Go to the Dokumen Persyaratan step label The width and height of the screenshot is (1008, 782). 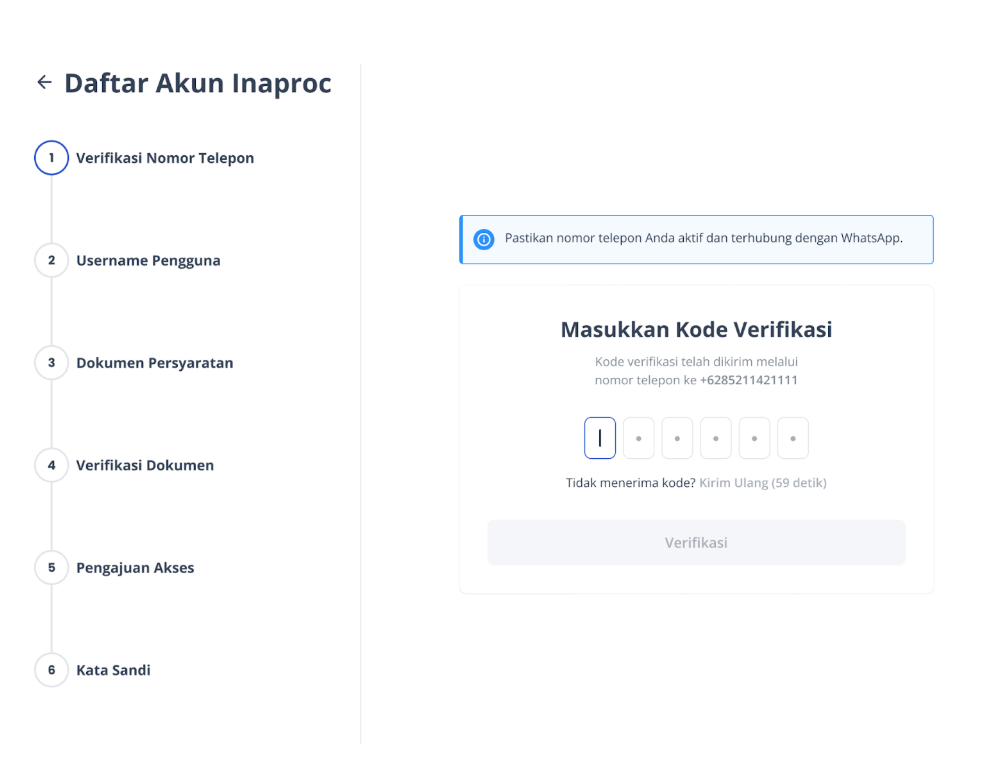(154, 363)
